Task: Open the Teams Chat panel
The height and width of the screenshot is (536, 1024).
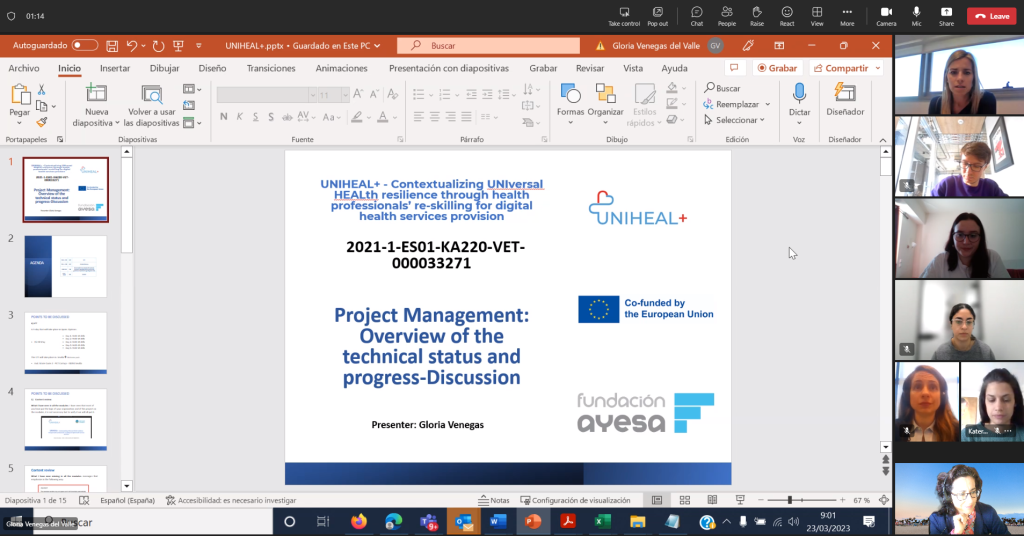Action: pos(697,15)
